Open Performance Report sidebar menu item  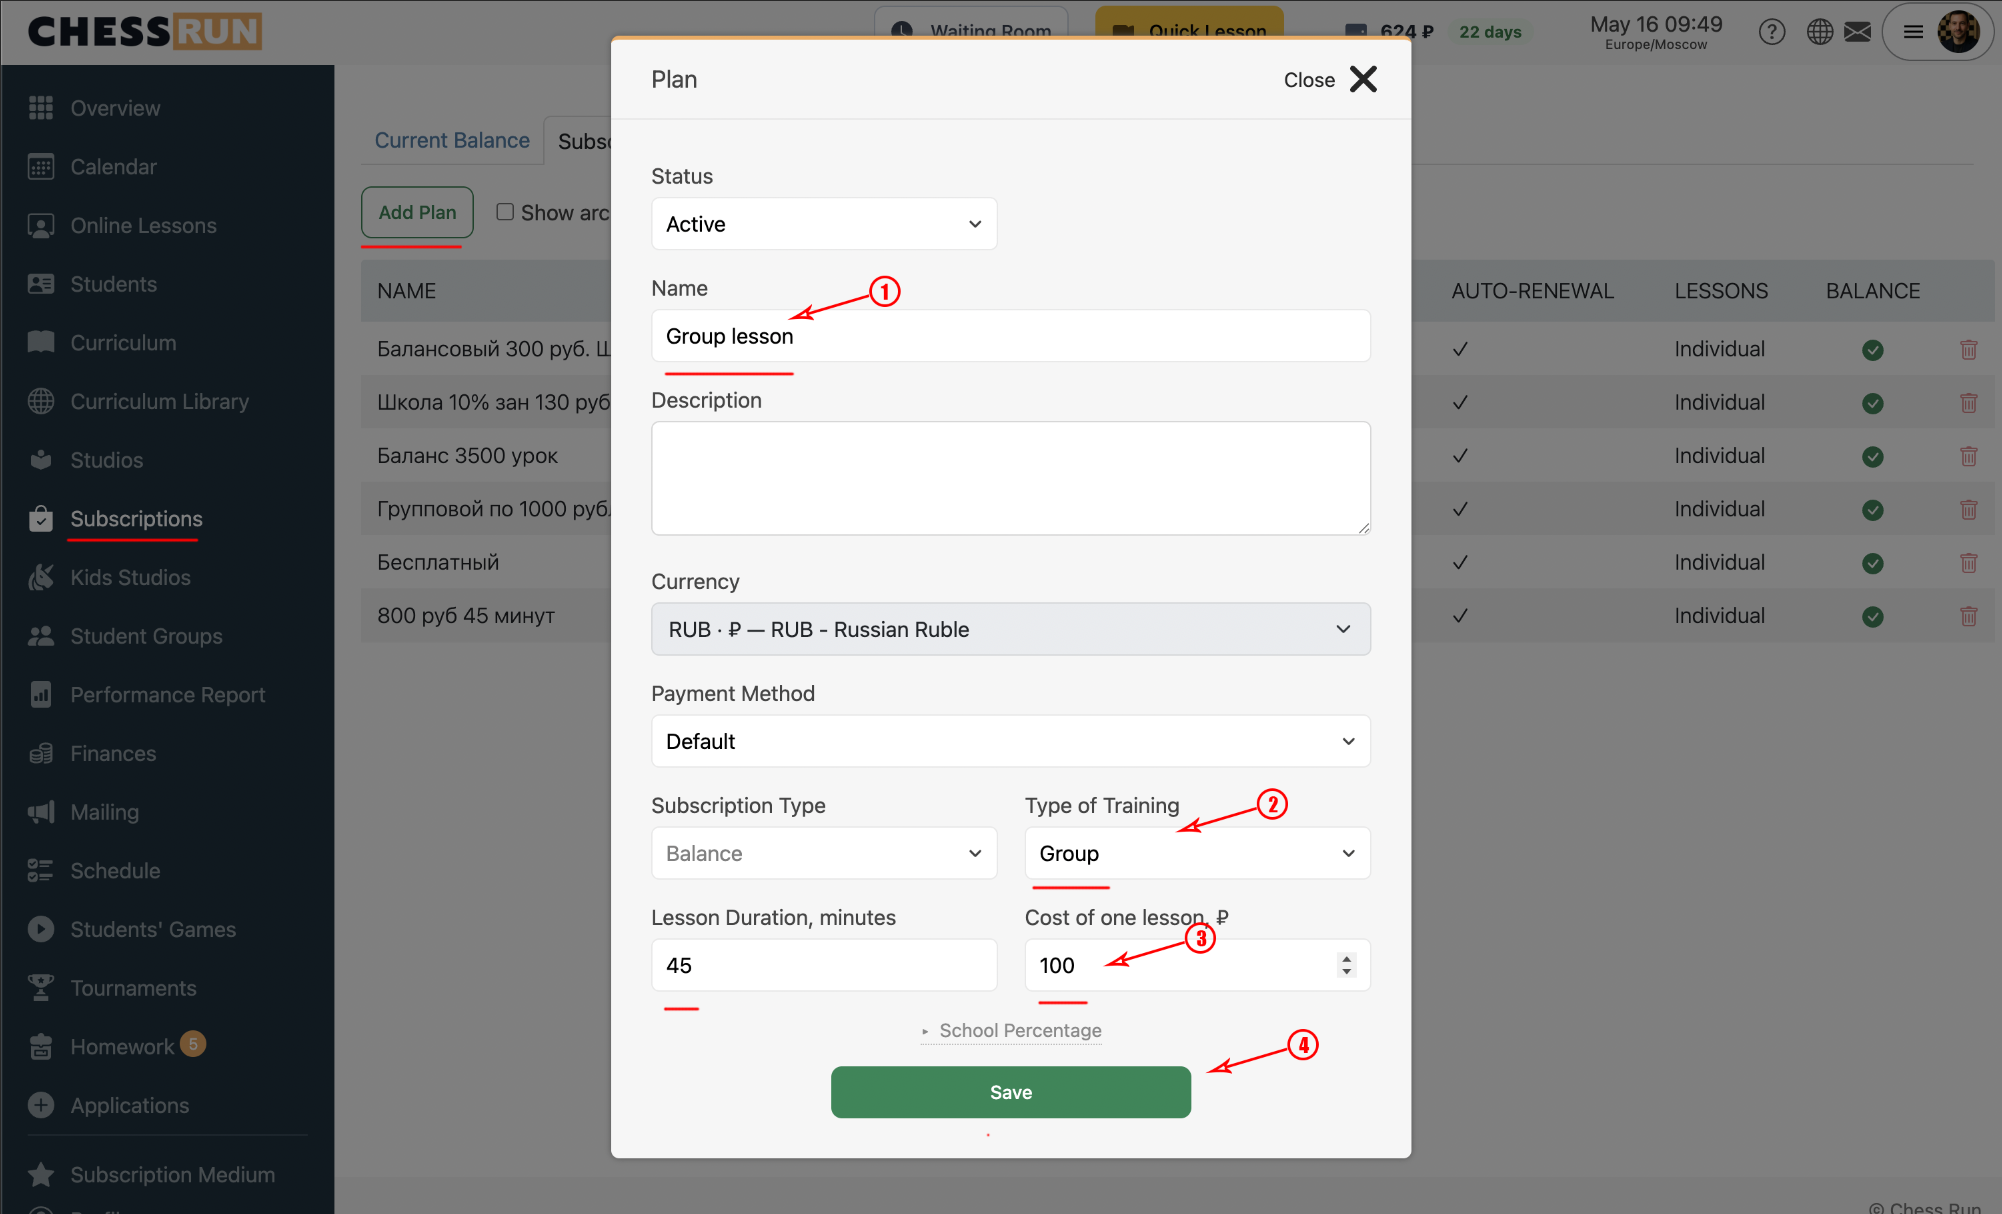[168, 695]
